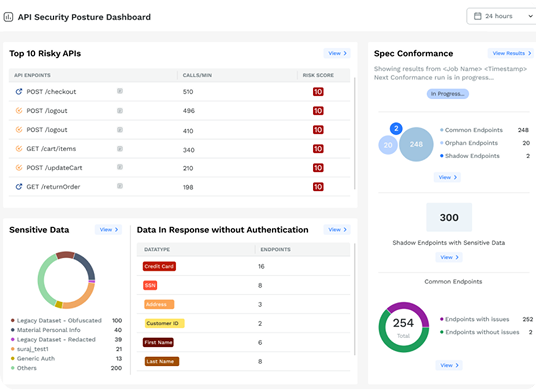Click View under Shadow Endpoints with Sensitive Data
The height and width of the screenshot is (390, 540).
coord(449,257)
